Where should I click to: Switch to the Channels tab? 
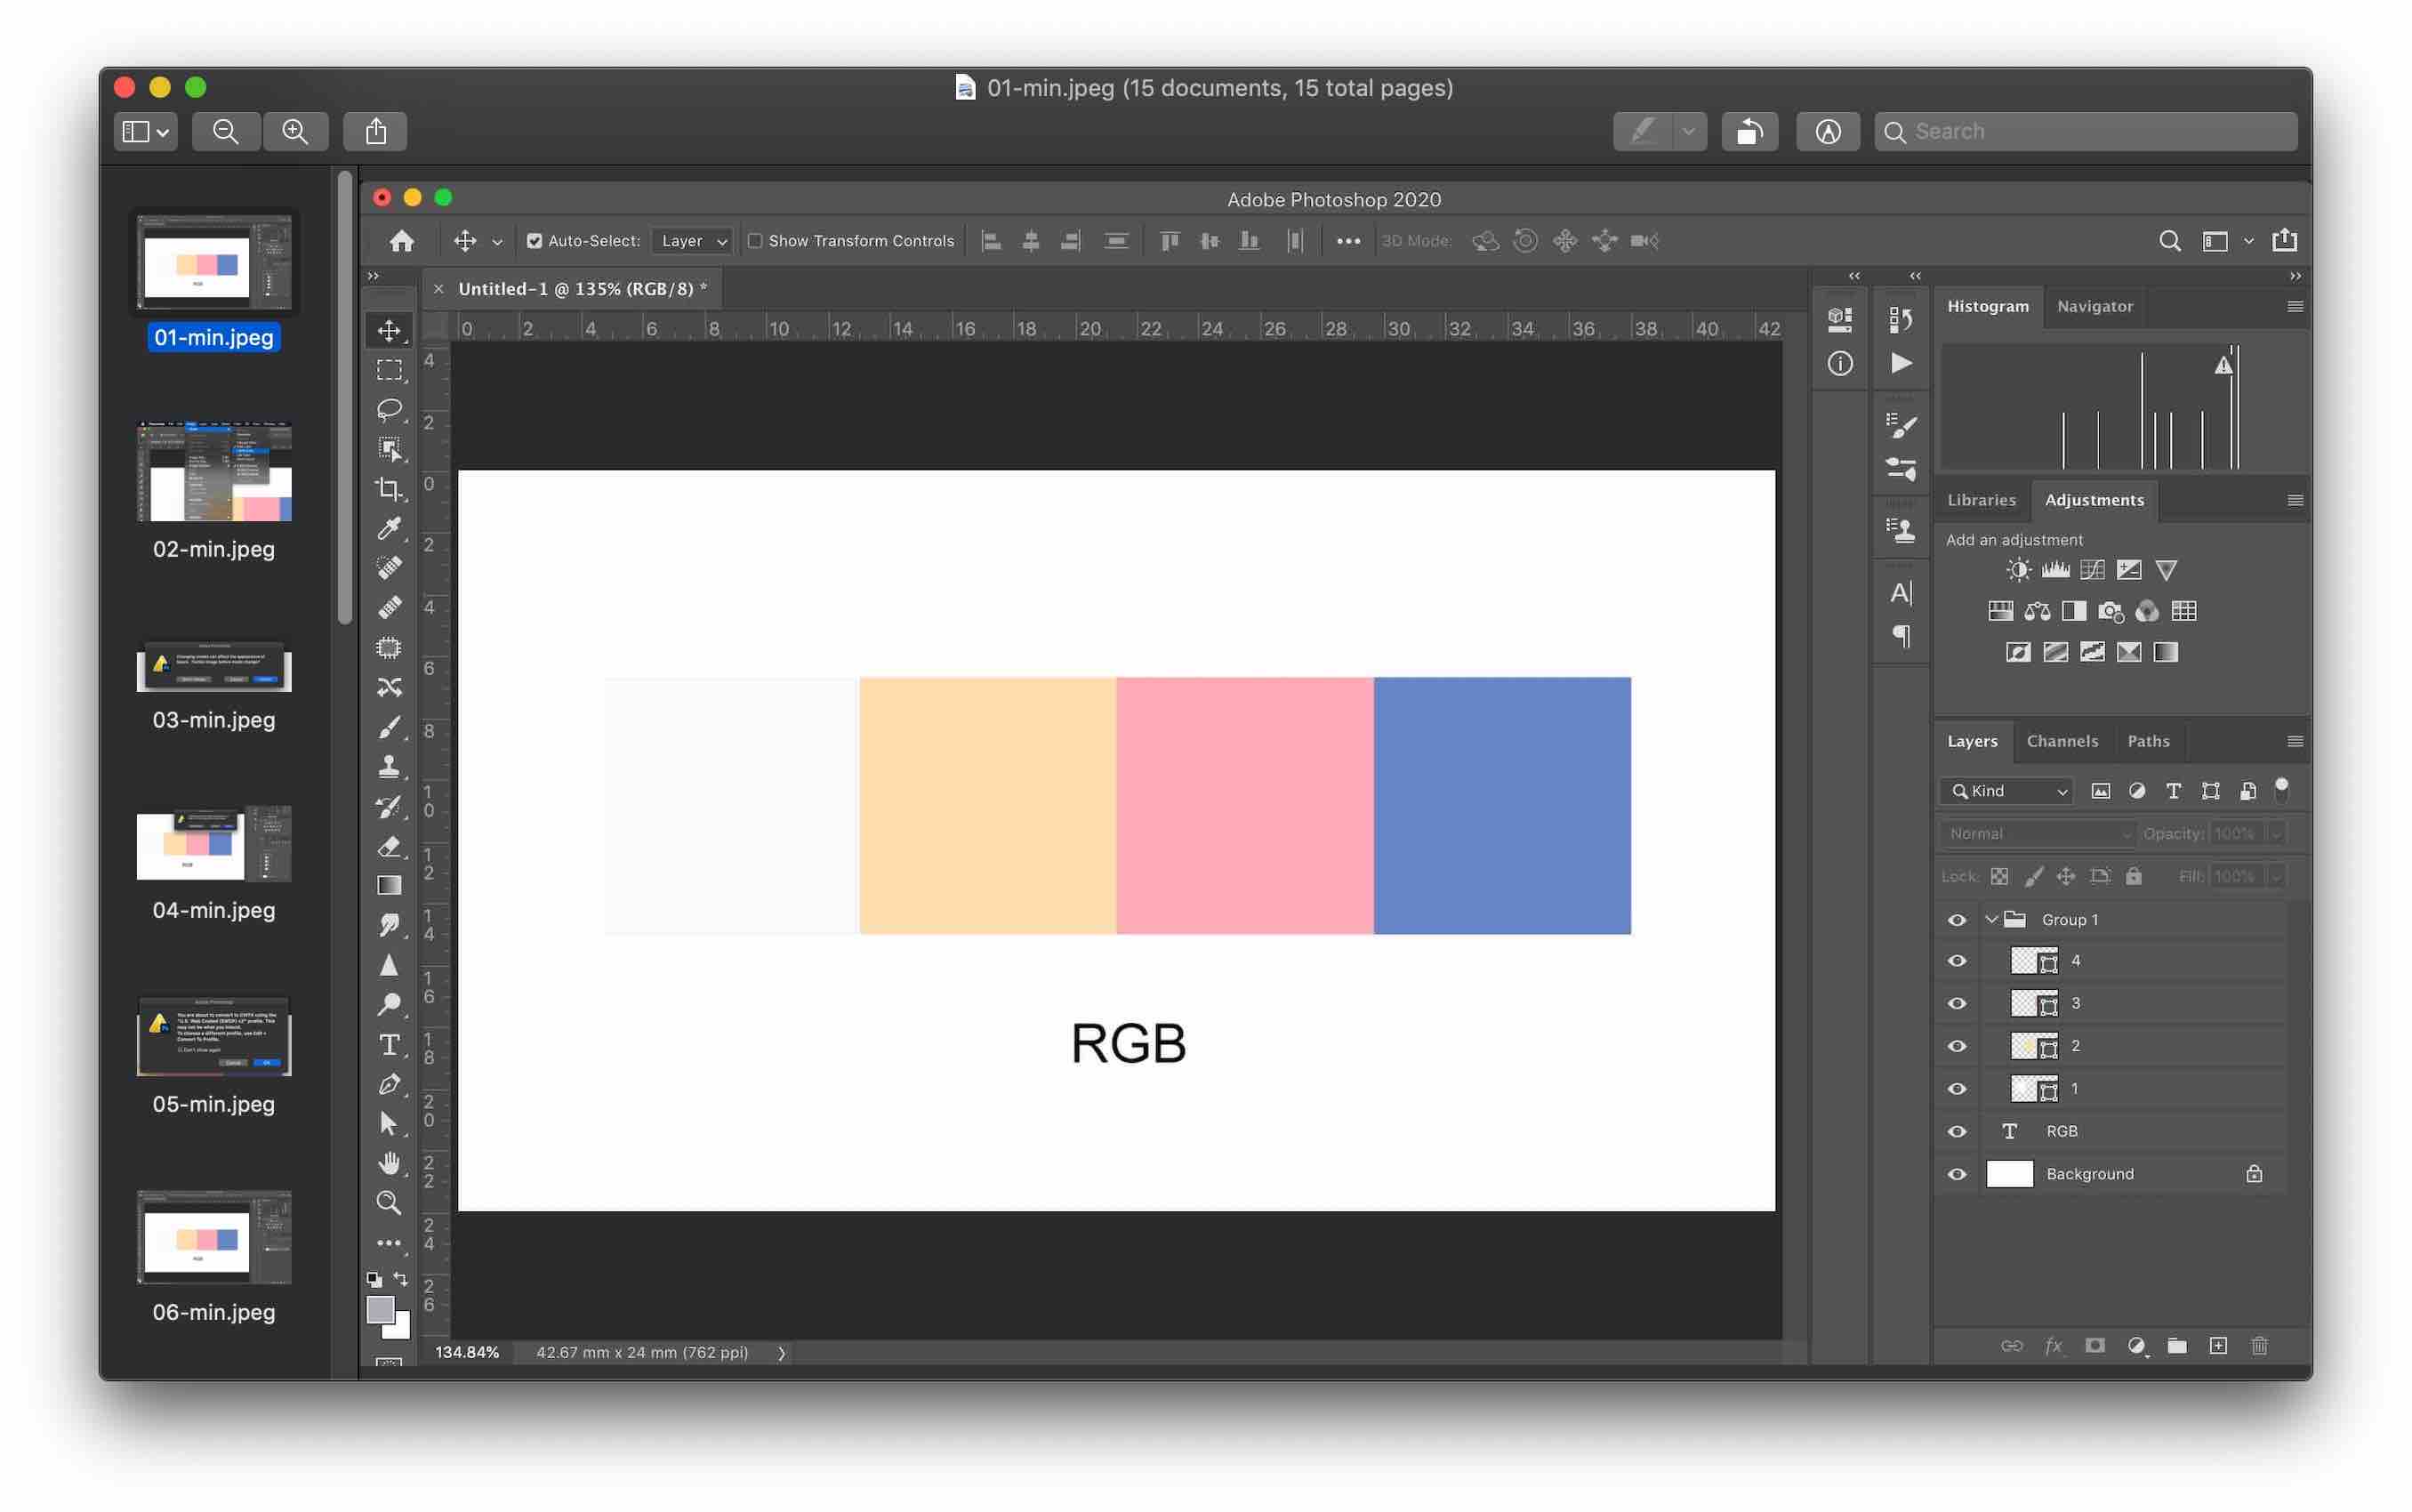(2062, 741)
